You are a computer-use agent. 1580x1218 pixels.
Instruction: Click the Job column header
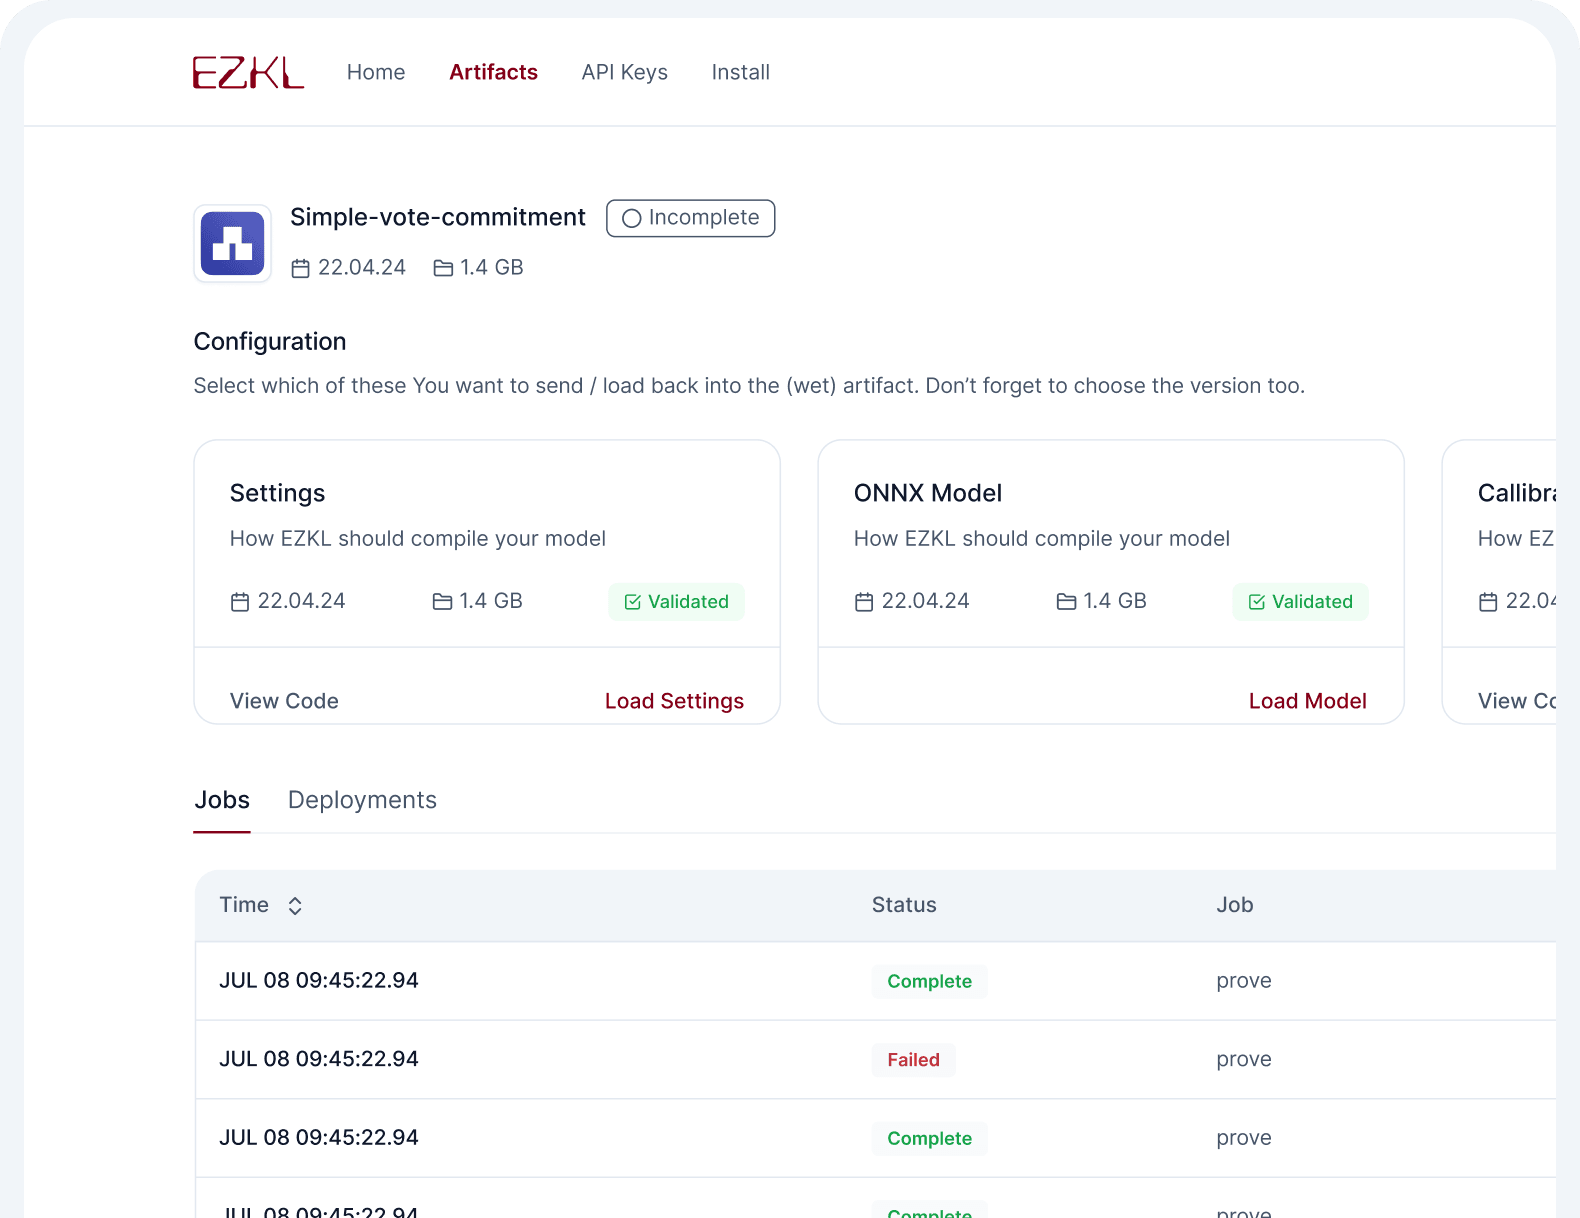tap(1234, 905)
